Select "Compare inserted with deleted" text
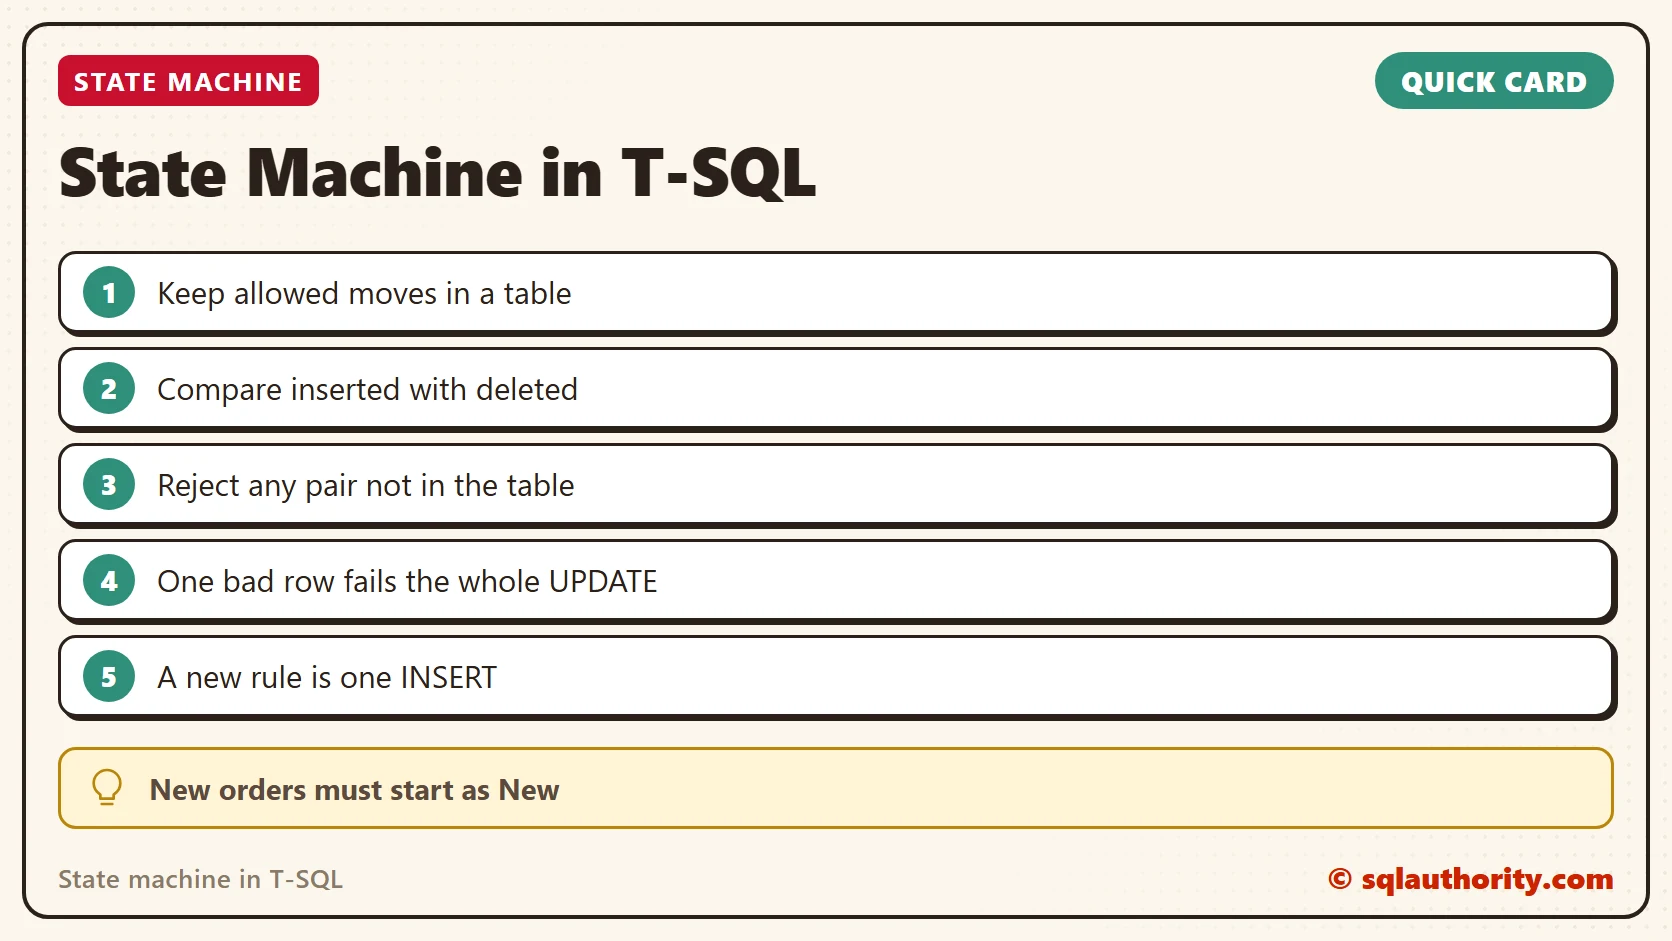 [x=367, y=389]
